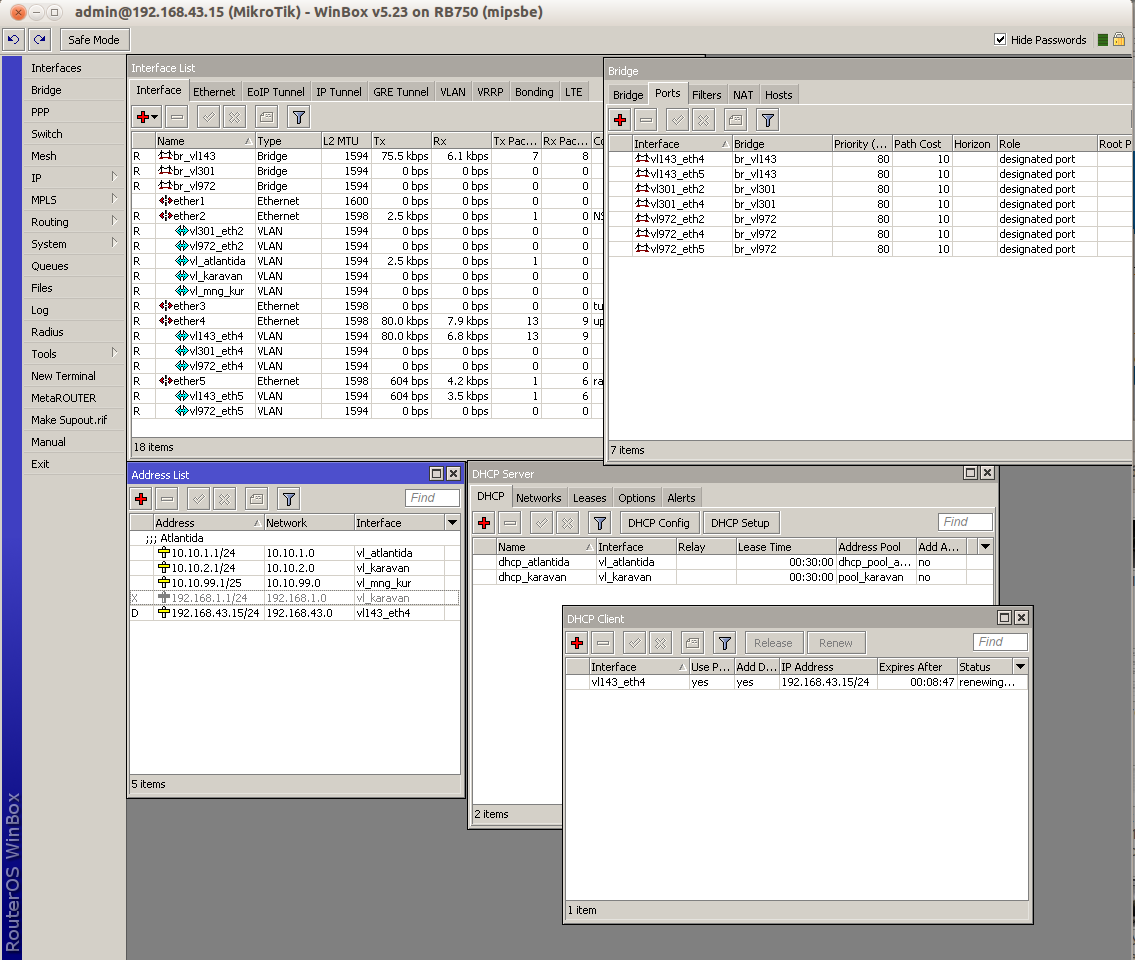Click the DHCP Config button
Viewport: 1135px width, 960px height.
coord(659,522)
